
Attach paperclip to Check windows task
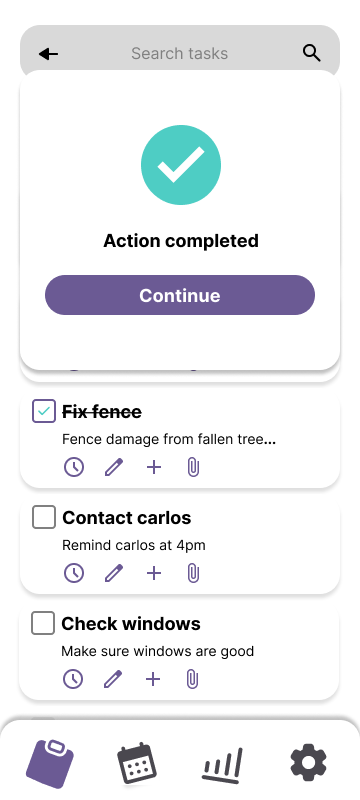192,679
